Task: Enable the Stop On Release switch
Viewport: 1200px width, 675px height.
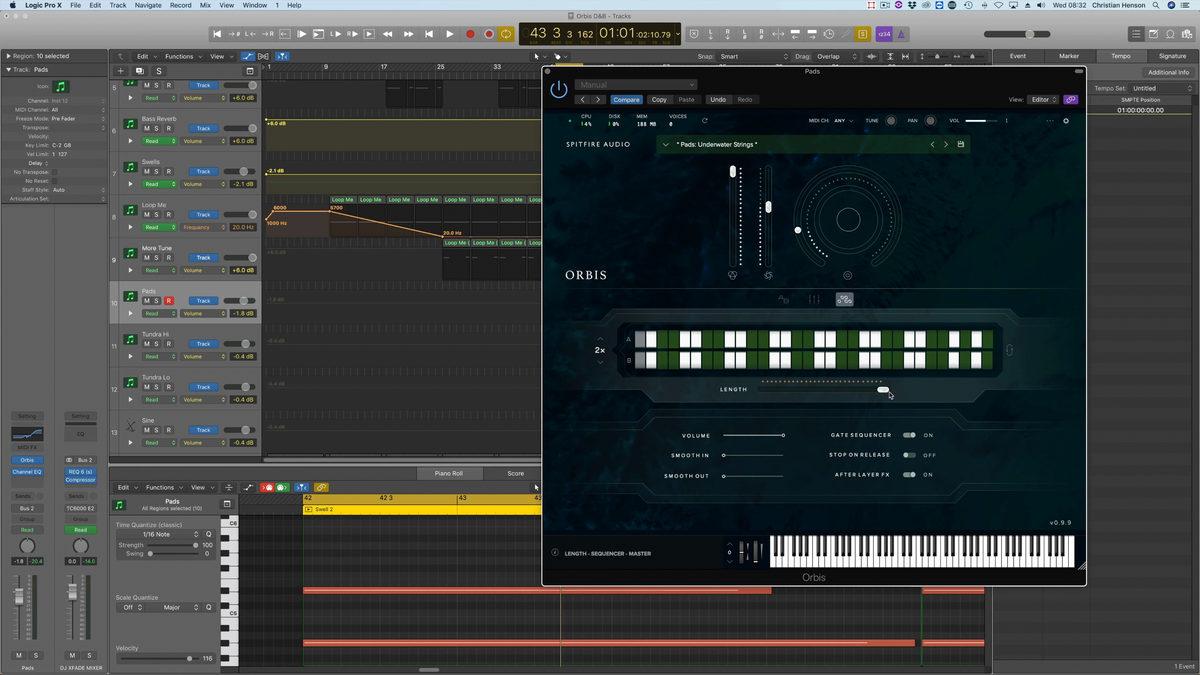Action: (909, 455)
